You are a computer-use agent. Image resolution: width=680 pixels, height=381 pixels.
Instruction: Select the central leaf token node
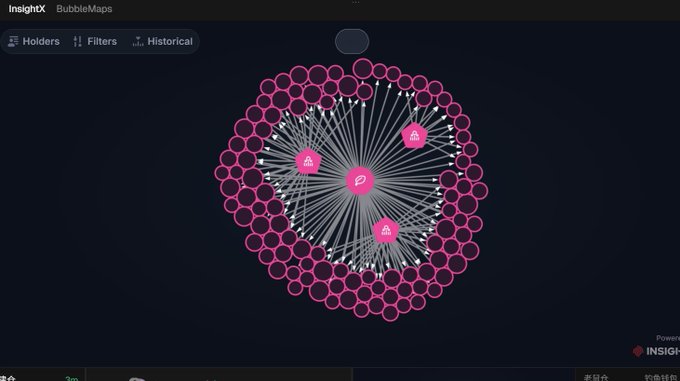pyautogui.click(x=360, y=180)
